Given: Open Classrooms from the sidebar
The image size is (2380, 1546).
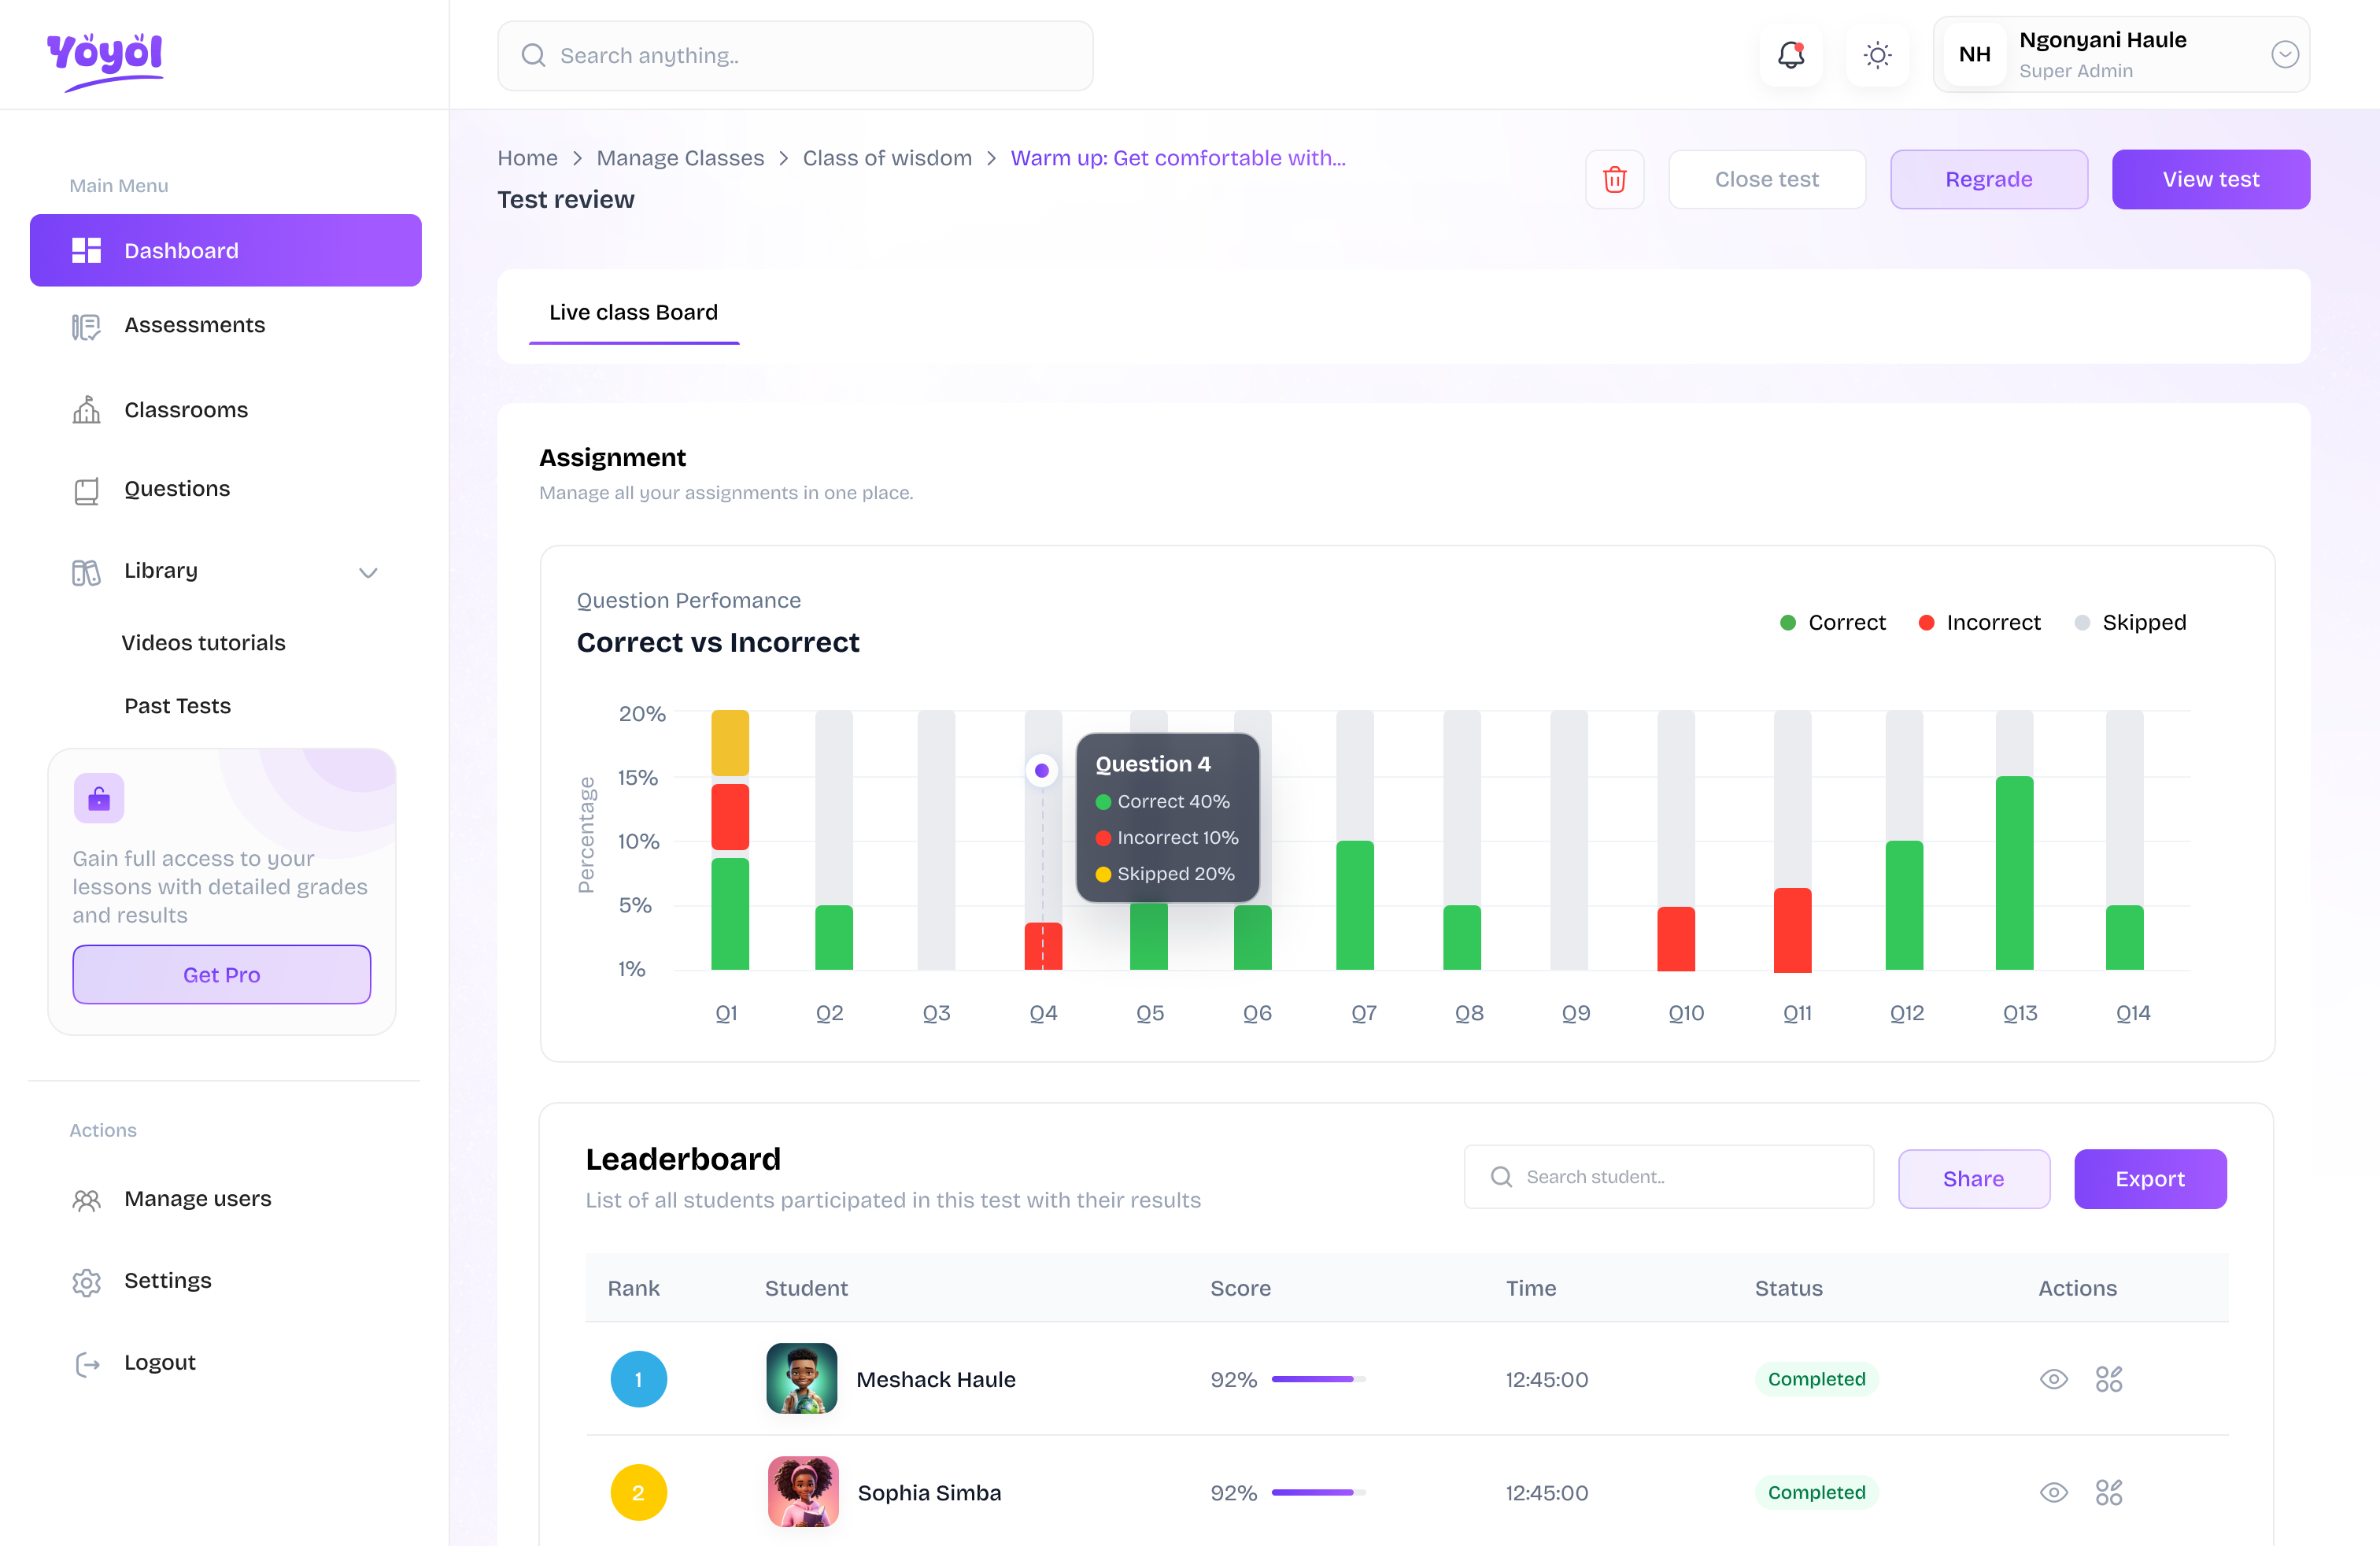Looking at the screenshot, I should [185, 410].
